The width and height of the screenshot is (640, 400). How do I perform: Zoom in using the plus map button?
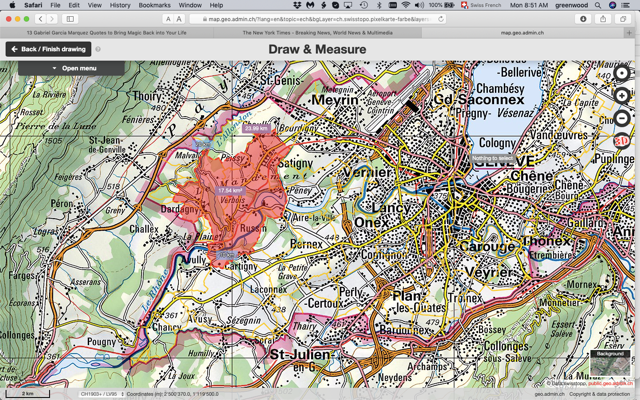621,96
